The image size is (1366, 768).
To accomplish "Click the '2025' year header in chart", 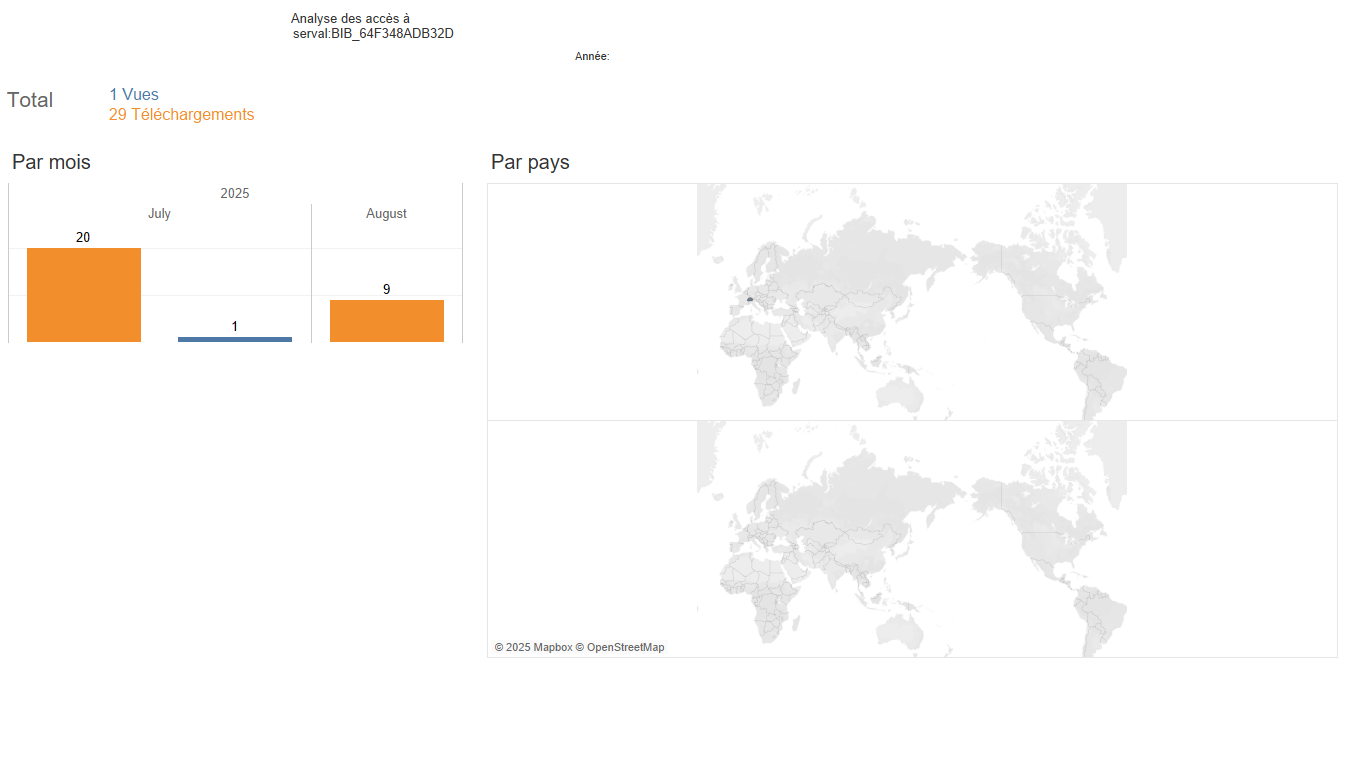I will (x=235, y=194).
